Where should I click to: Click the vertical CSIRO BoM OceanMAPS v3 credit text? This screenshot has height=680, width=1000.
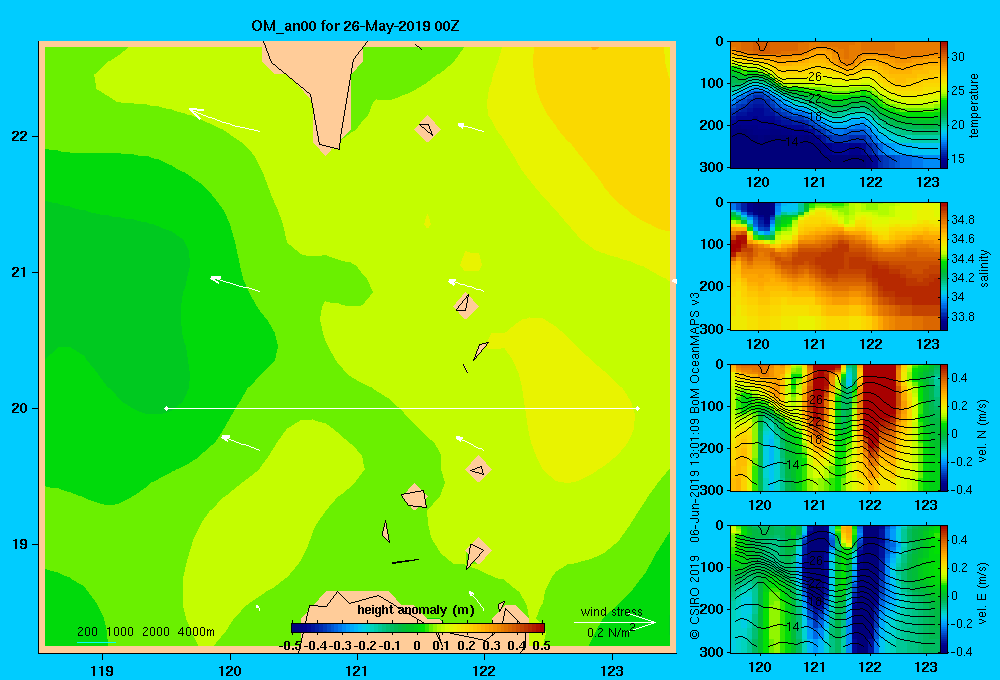[x=695, y=466]
